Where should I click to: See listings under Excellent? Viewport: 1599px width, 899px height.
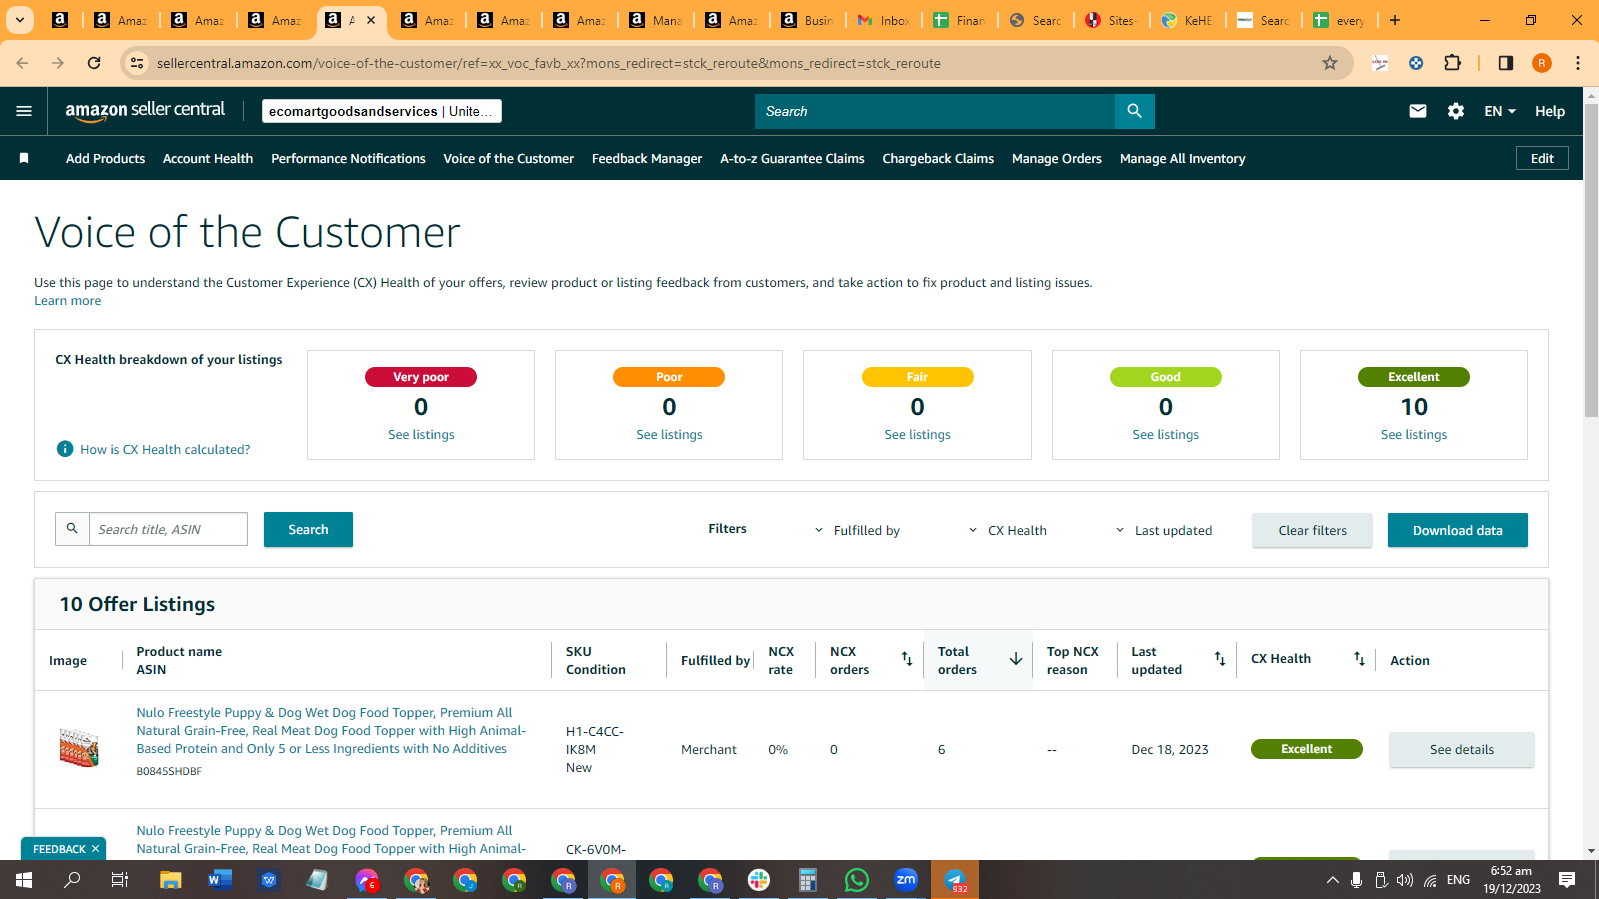(1413, 435)
